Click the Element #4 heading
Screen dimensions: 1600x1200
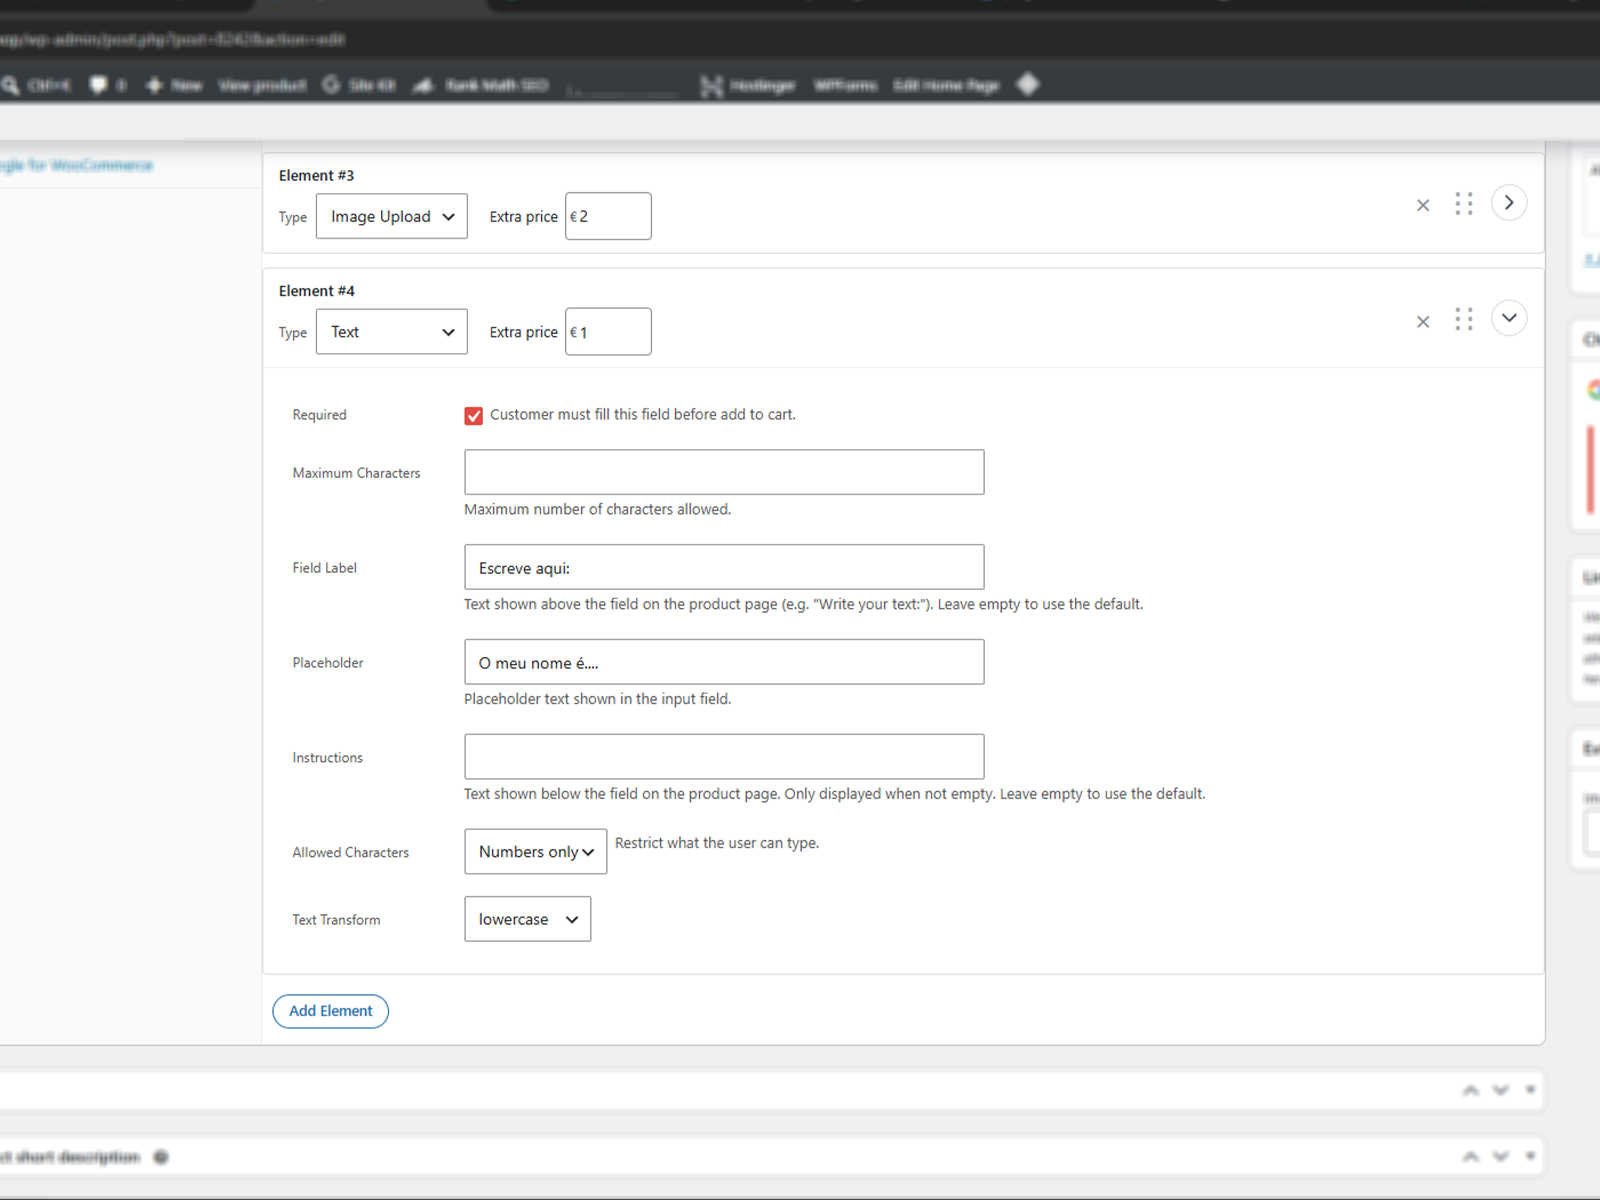316,291
